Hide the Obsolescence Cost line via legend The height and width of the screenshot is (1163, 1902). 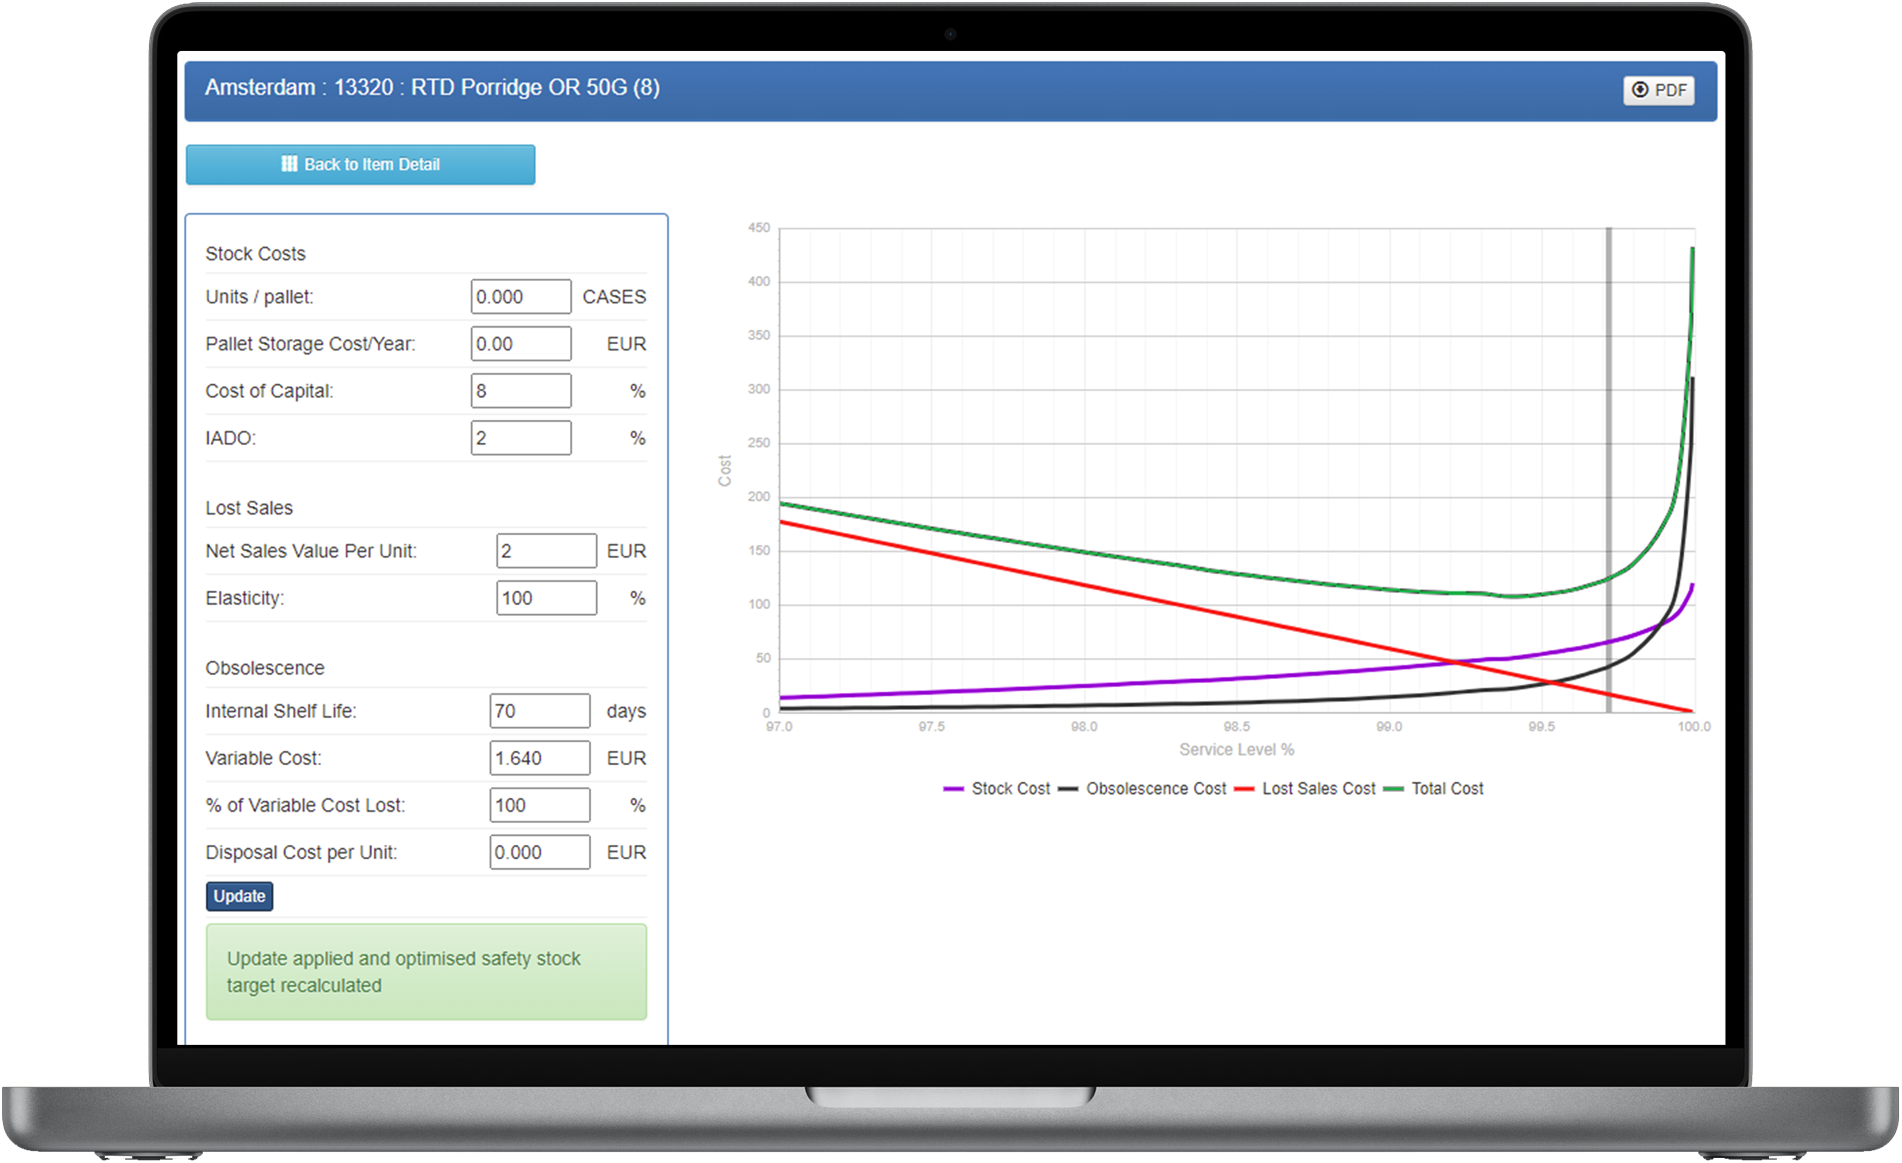[1155, 788]
